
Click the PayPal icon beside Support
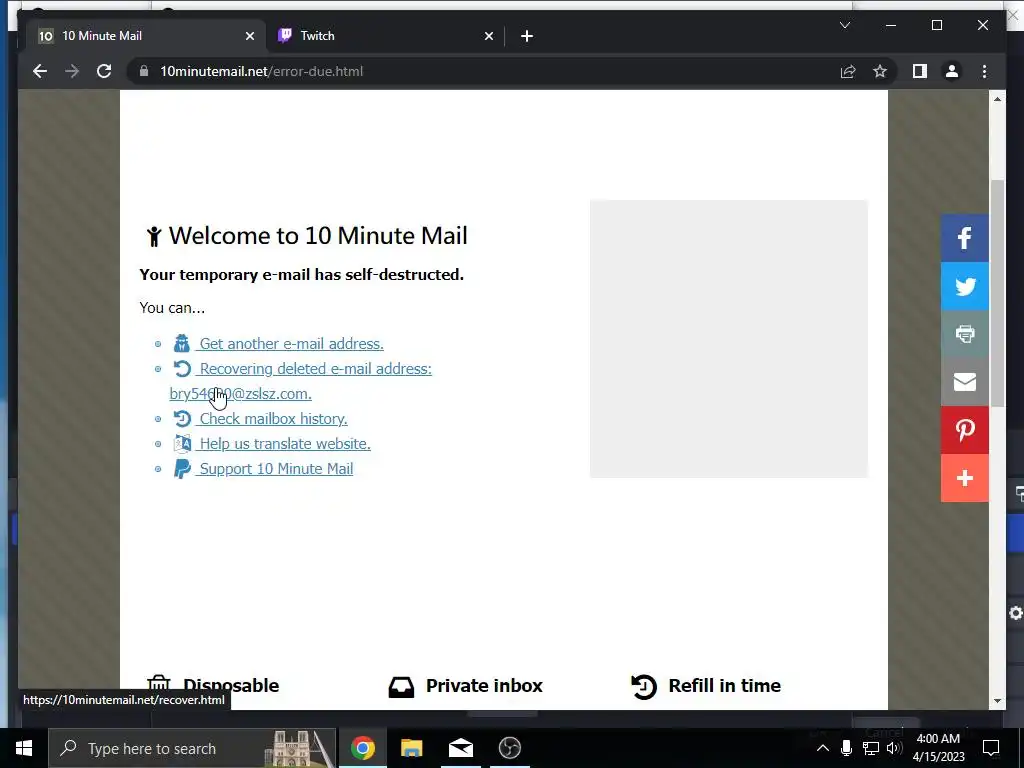click(x=182, y=469)
